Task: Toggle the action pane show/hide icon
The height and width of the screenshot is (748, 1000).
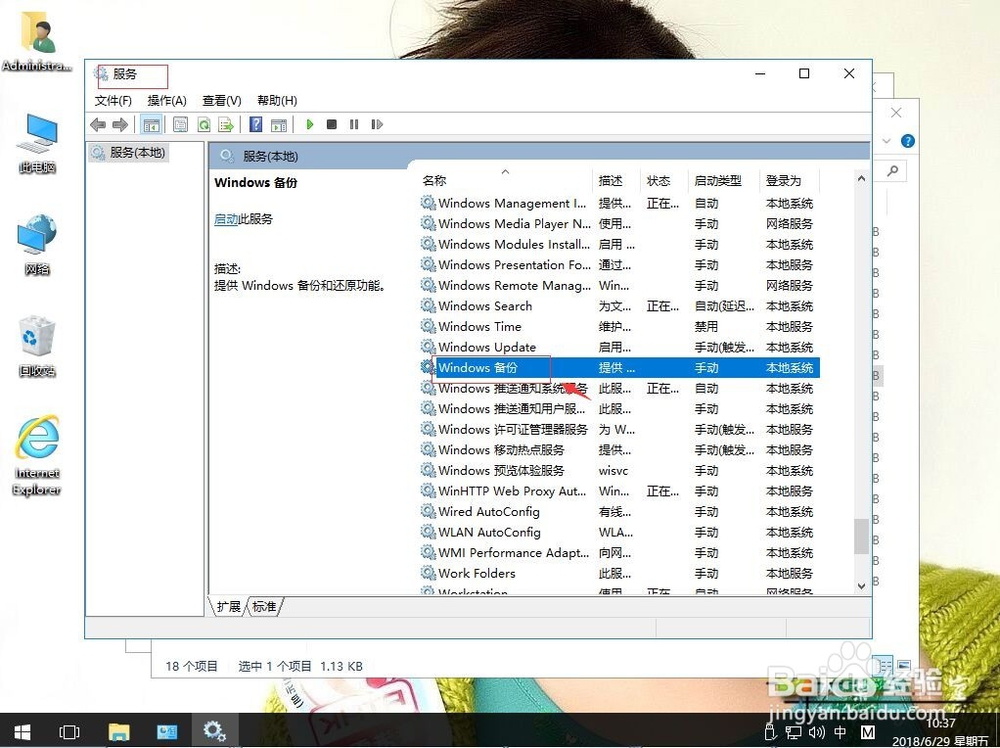Action: coord(279,124)
